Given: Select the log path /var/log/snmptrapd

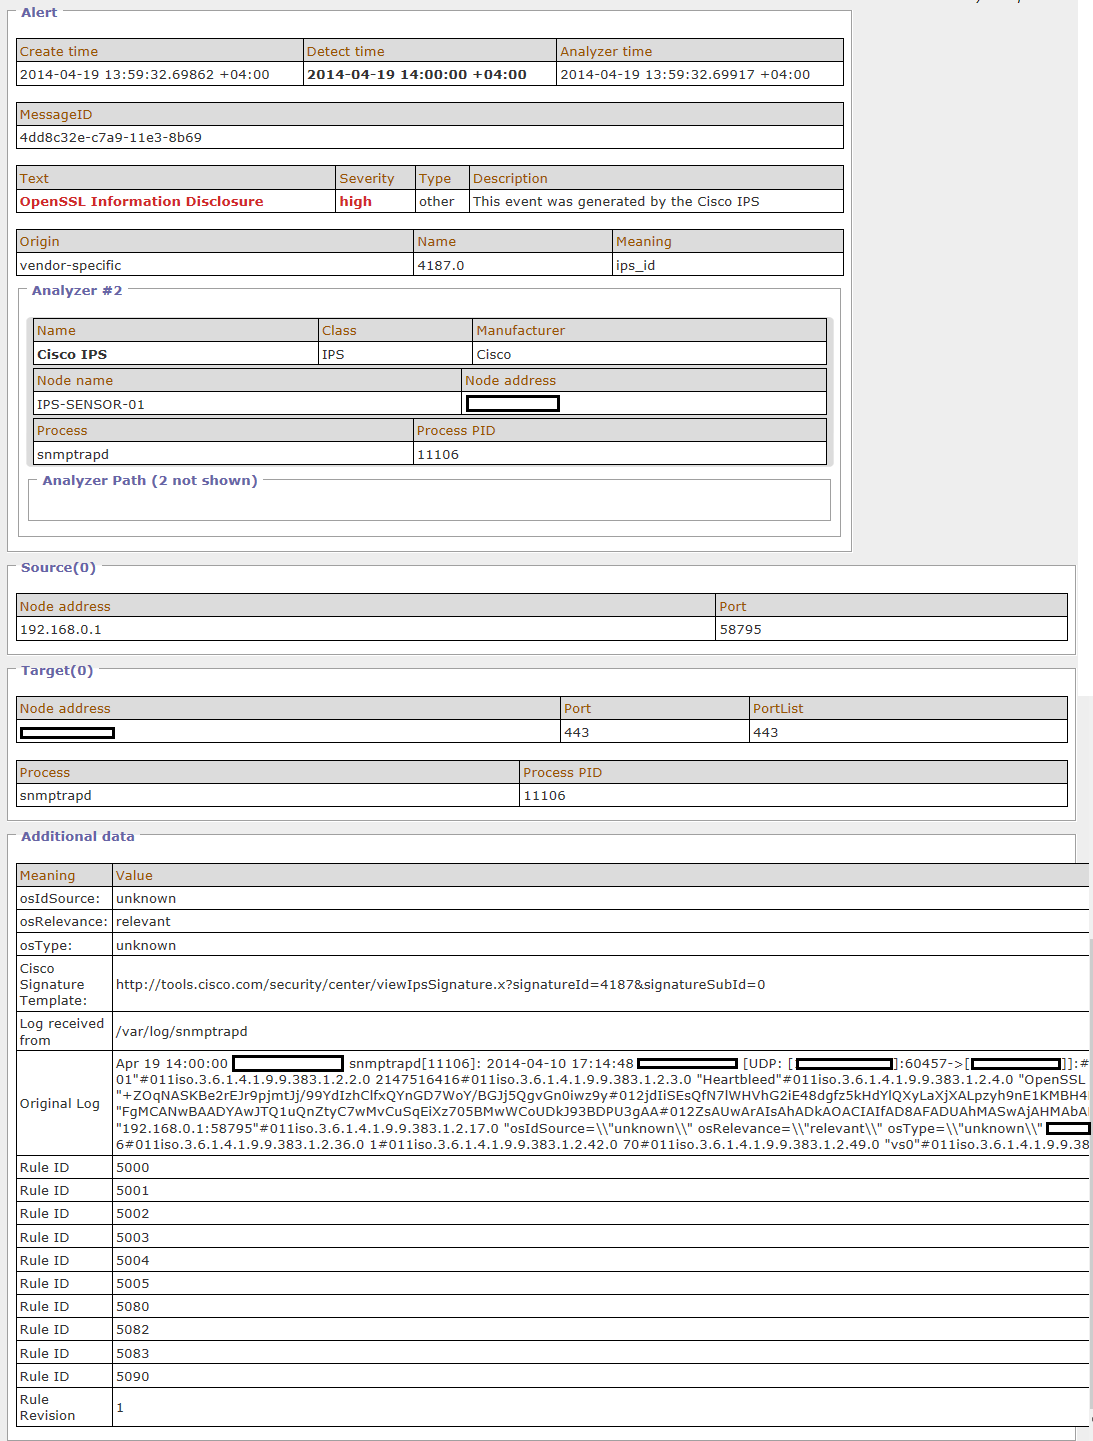Looking at the screenshot, I should (182, 1032).
